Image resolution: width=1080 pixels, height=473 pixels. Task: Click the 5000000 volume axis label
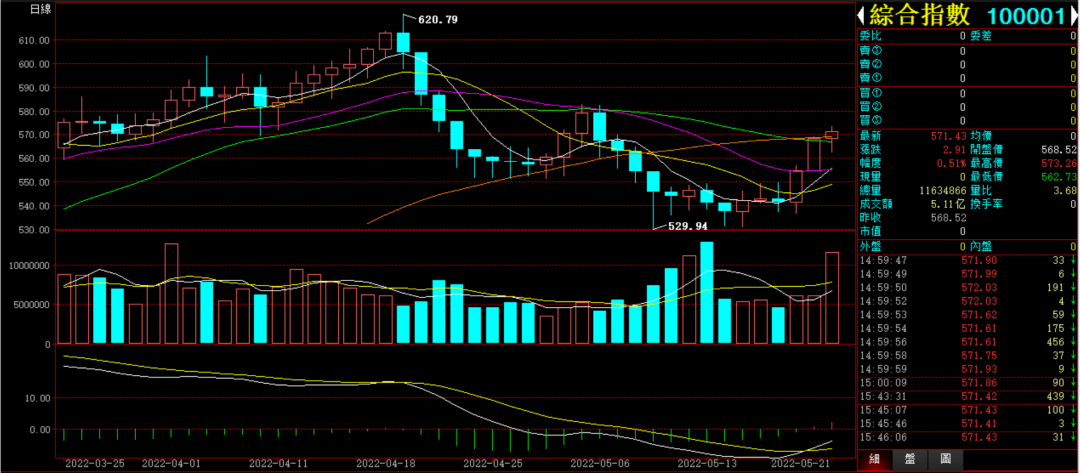click(x=32, y=304)
